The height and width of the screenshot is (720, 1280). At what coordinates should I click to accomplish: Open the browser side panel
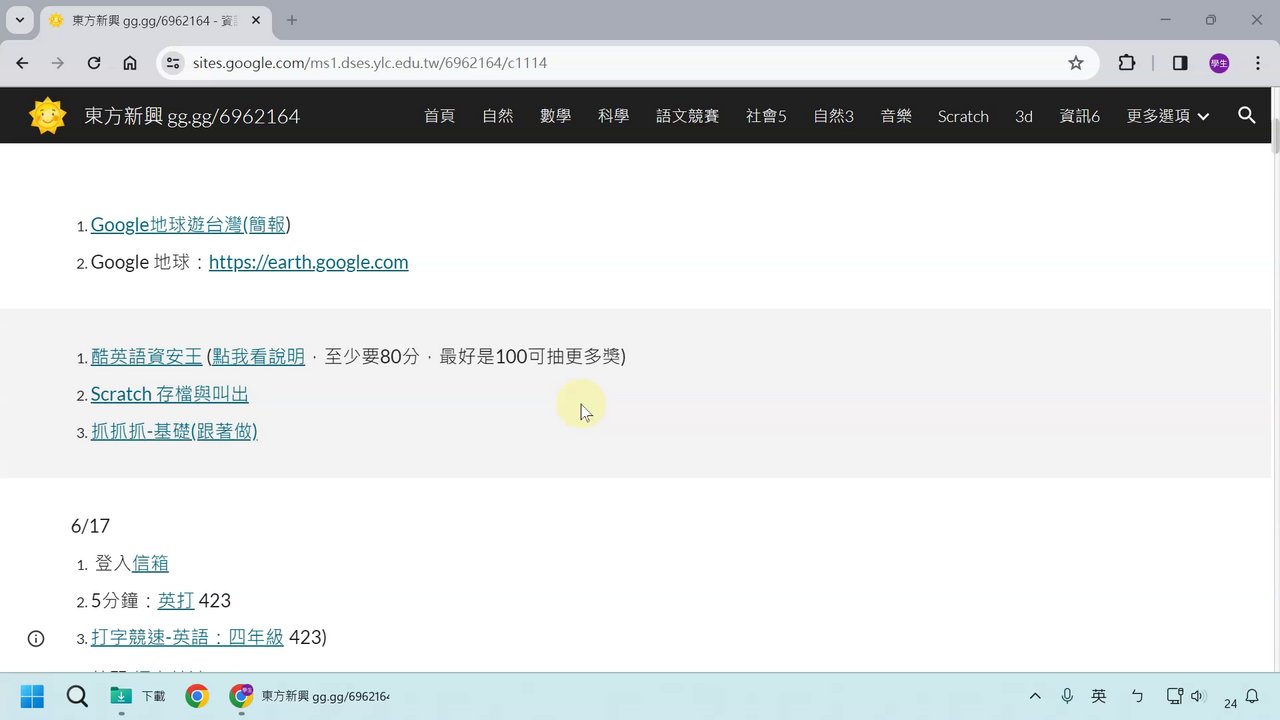click(x=1180, y=63)
